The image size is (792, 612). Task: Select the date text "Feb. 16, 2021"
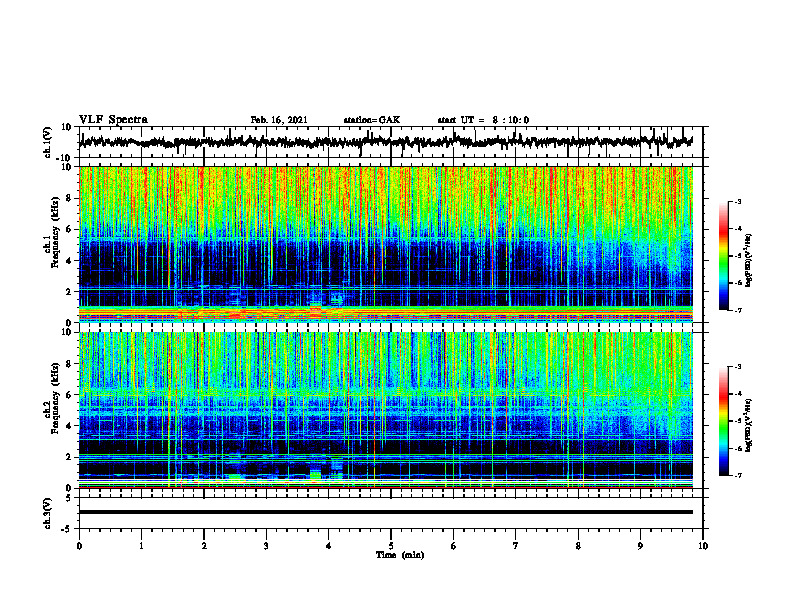point(279,120)
